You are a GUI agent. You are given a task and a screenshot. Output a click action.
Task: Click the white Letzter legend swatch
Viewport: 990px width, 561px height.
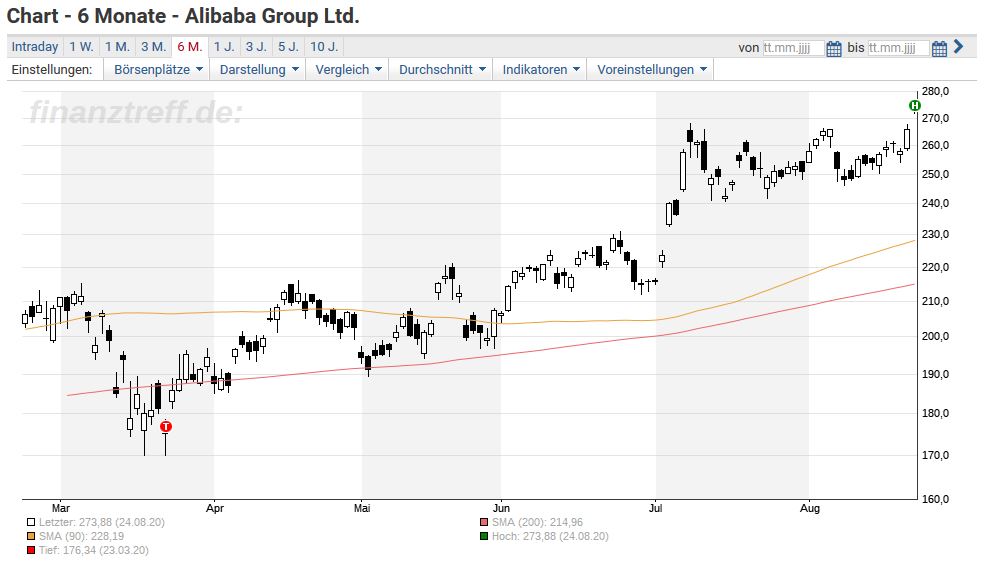(x=31, y=523)
